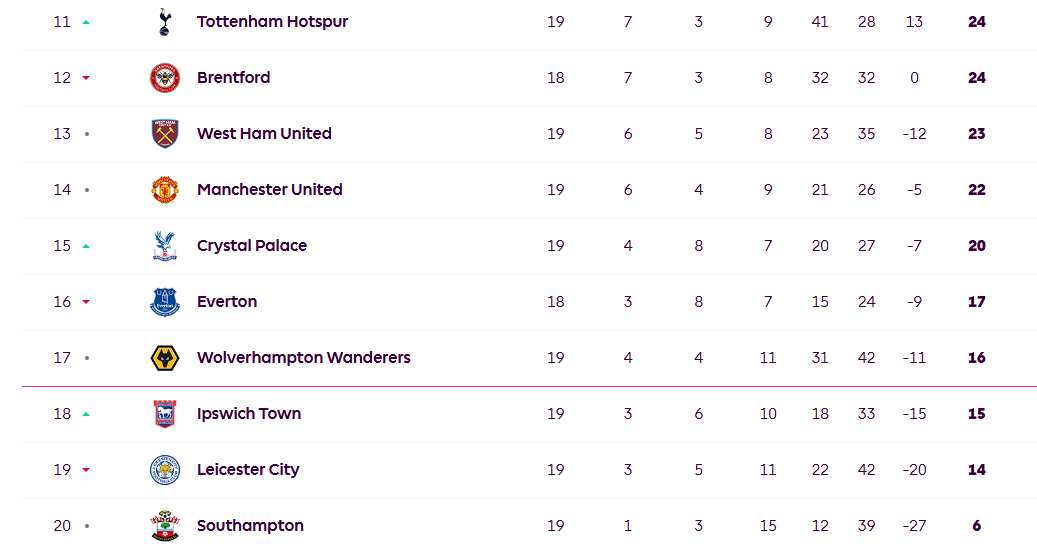Screen dimensions: 1037x550
Task: Click Tottenham's green position-up arrow
Action: coord(86,22)
